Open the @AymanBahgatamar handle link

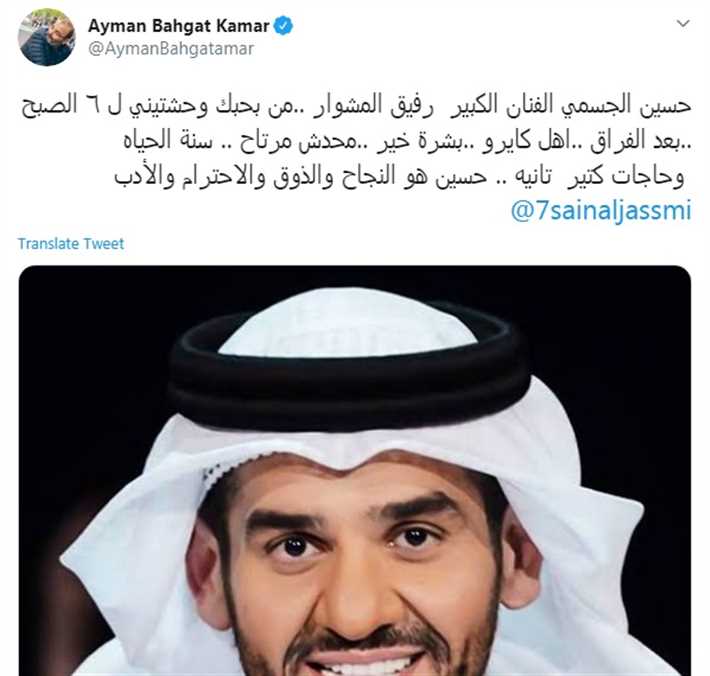click(171, 48)
